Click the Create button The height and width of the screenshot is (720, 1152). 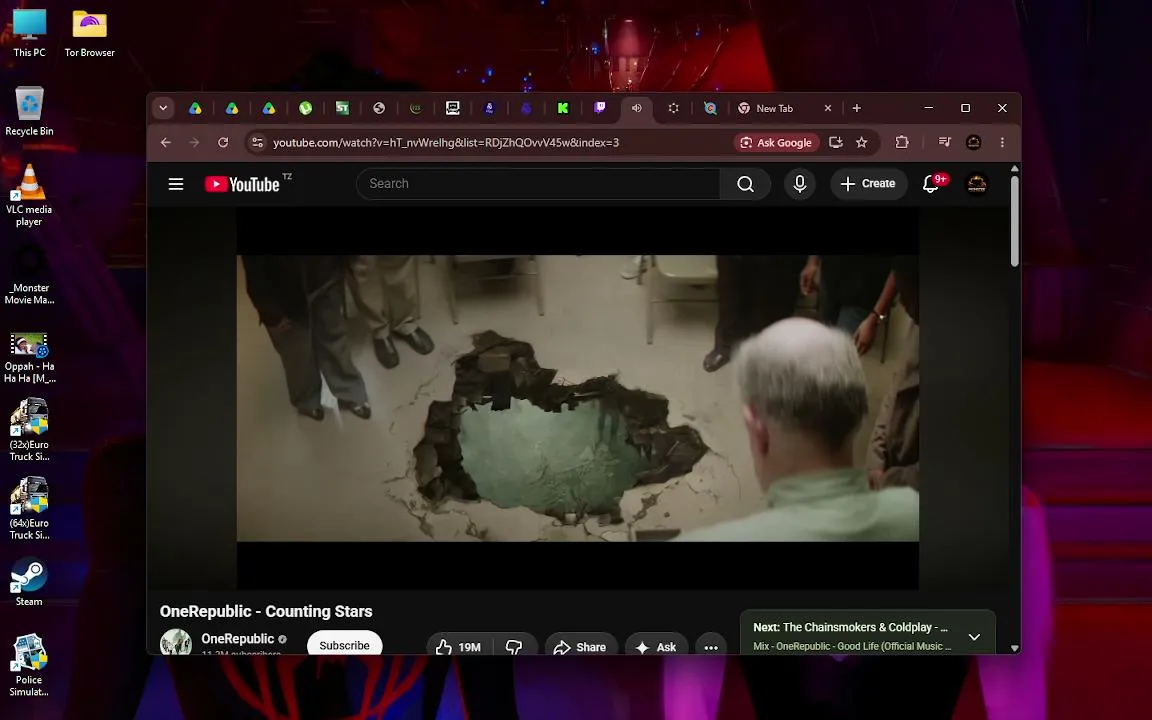pyautogui.click(x=868, y=184)
